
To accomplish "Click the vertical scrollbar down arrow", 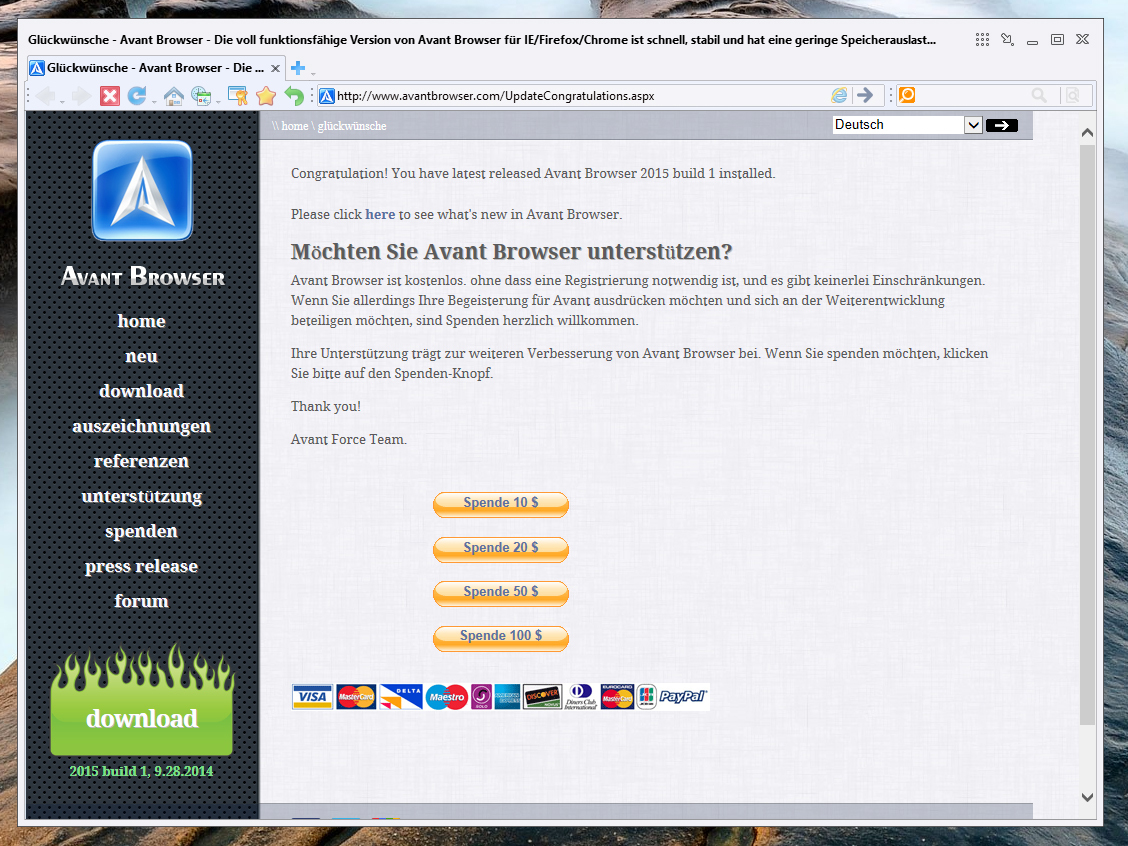I will click(1087, 797).
